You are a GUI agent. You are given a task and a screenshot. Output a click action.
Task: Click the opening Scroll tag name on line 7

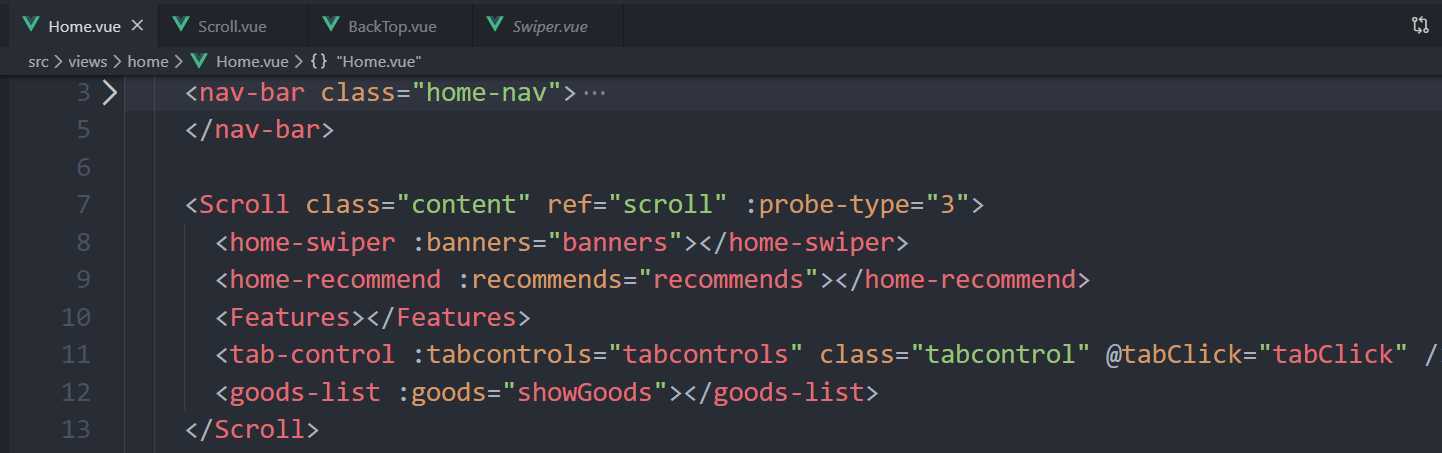click(x=245, y=205)
